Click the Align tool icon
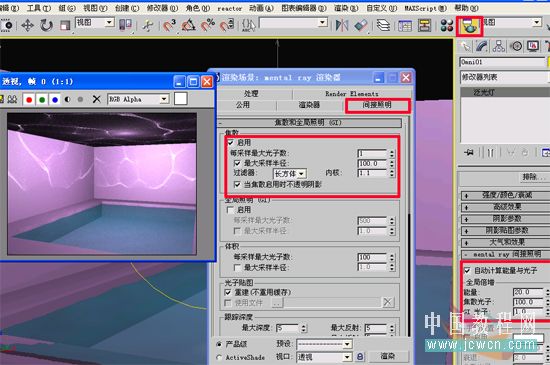The width and height of the screenshot is (550, 365). click(361, 25)
